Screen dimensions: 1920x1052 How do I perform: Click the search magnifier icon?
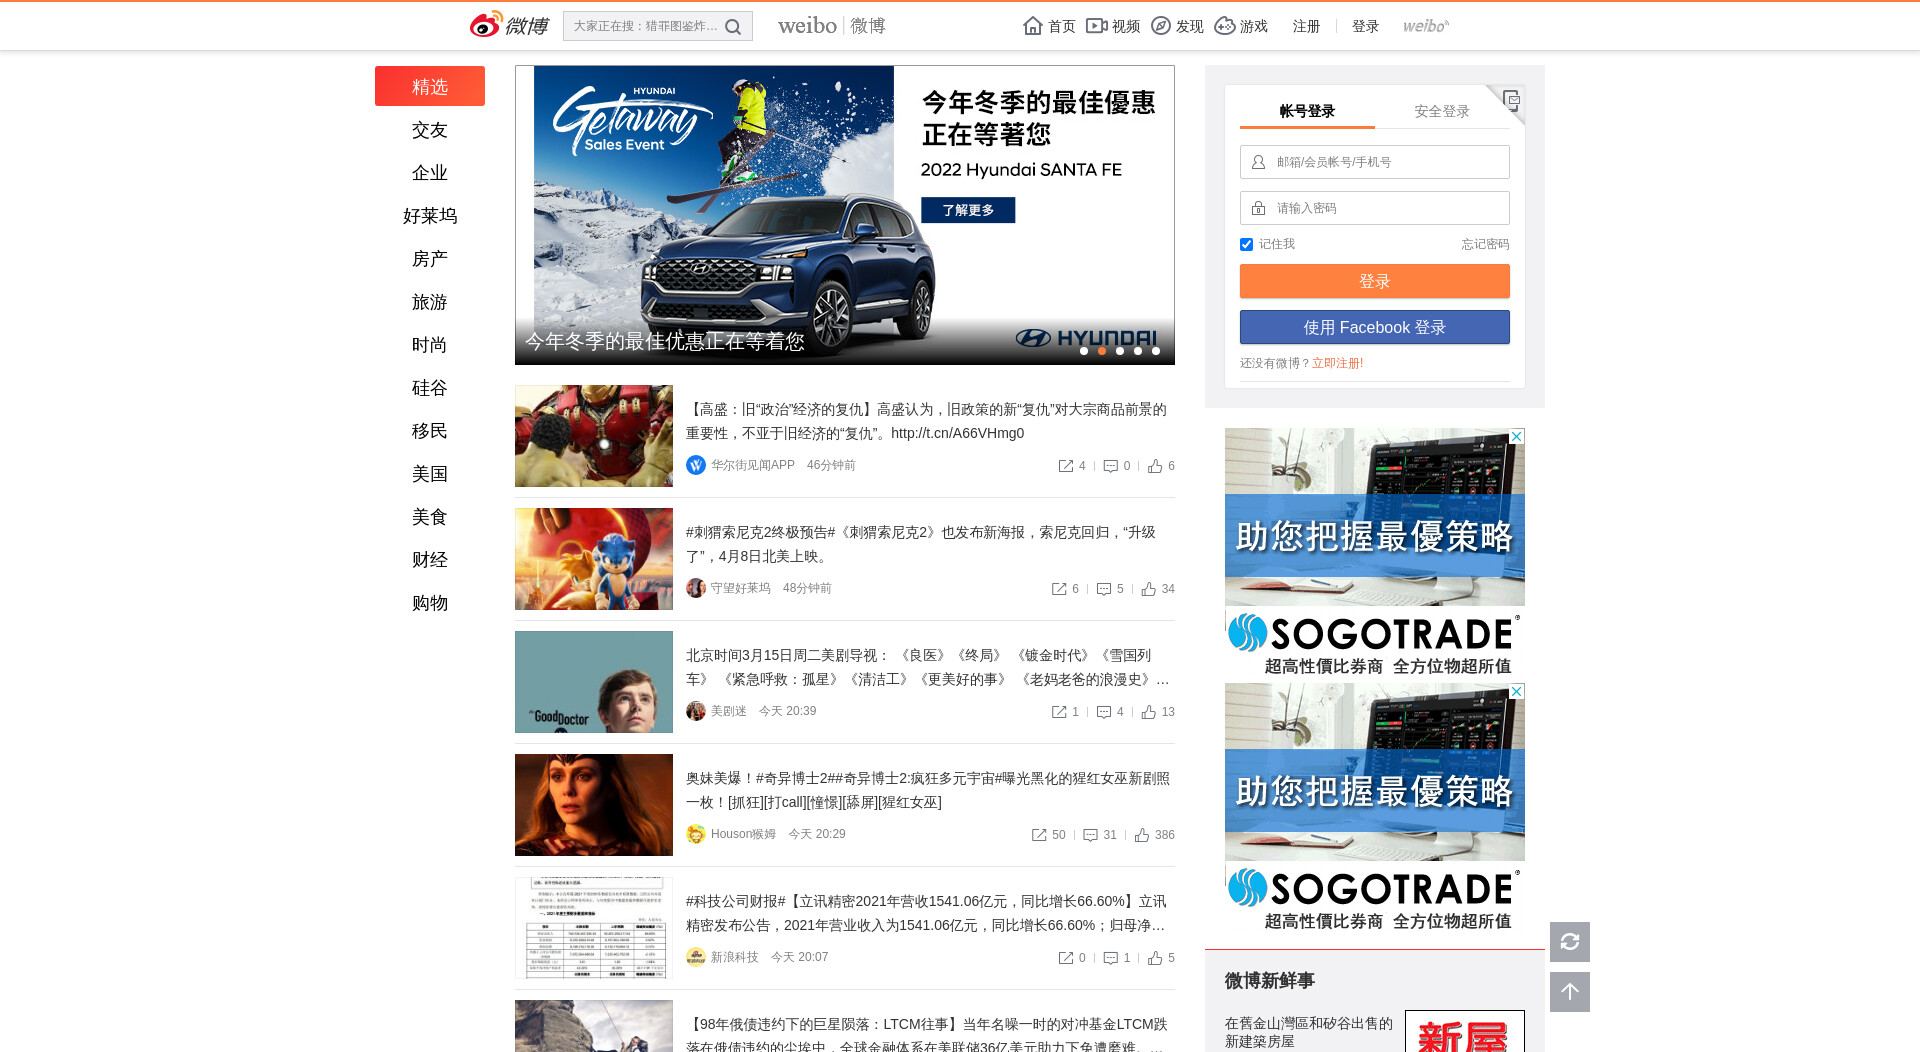(x=733, y=27)
